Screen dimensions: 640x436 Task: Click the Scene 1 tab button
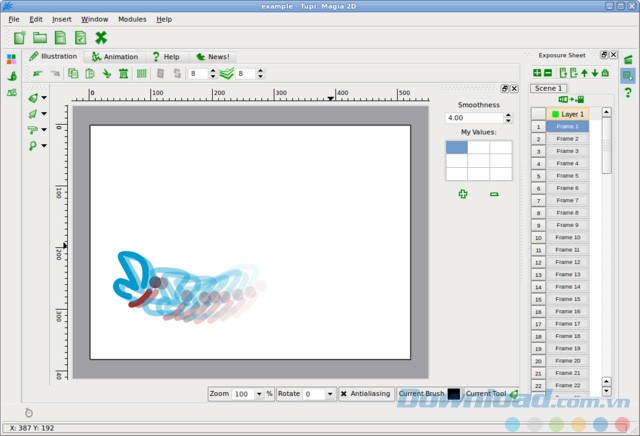(x=549, y=88)
